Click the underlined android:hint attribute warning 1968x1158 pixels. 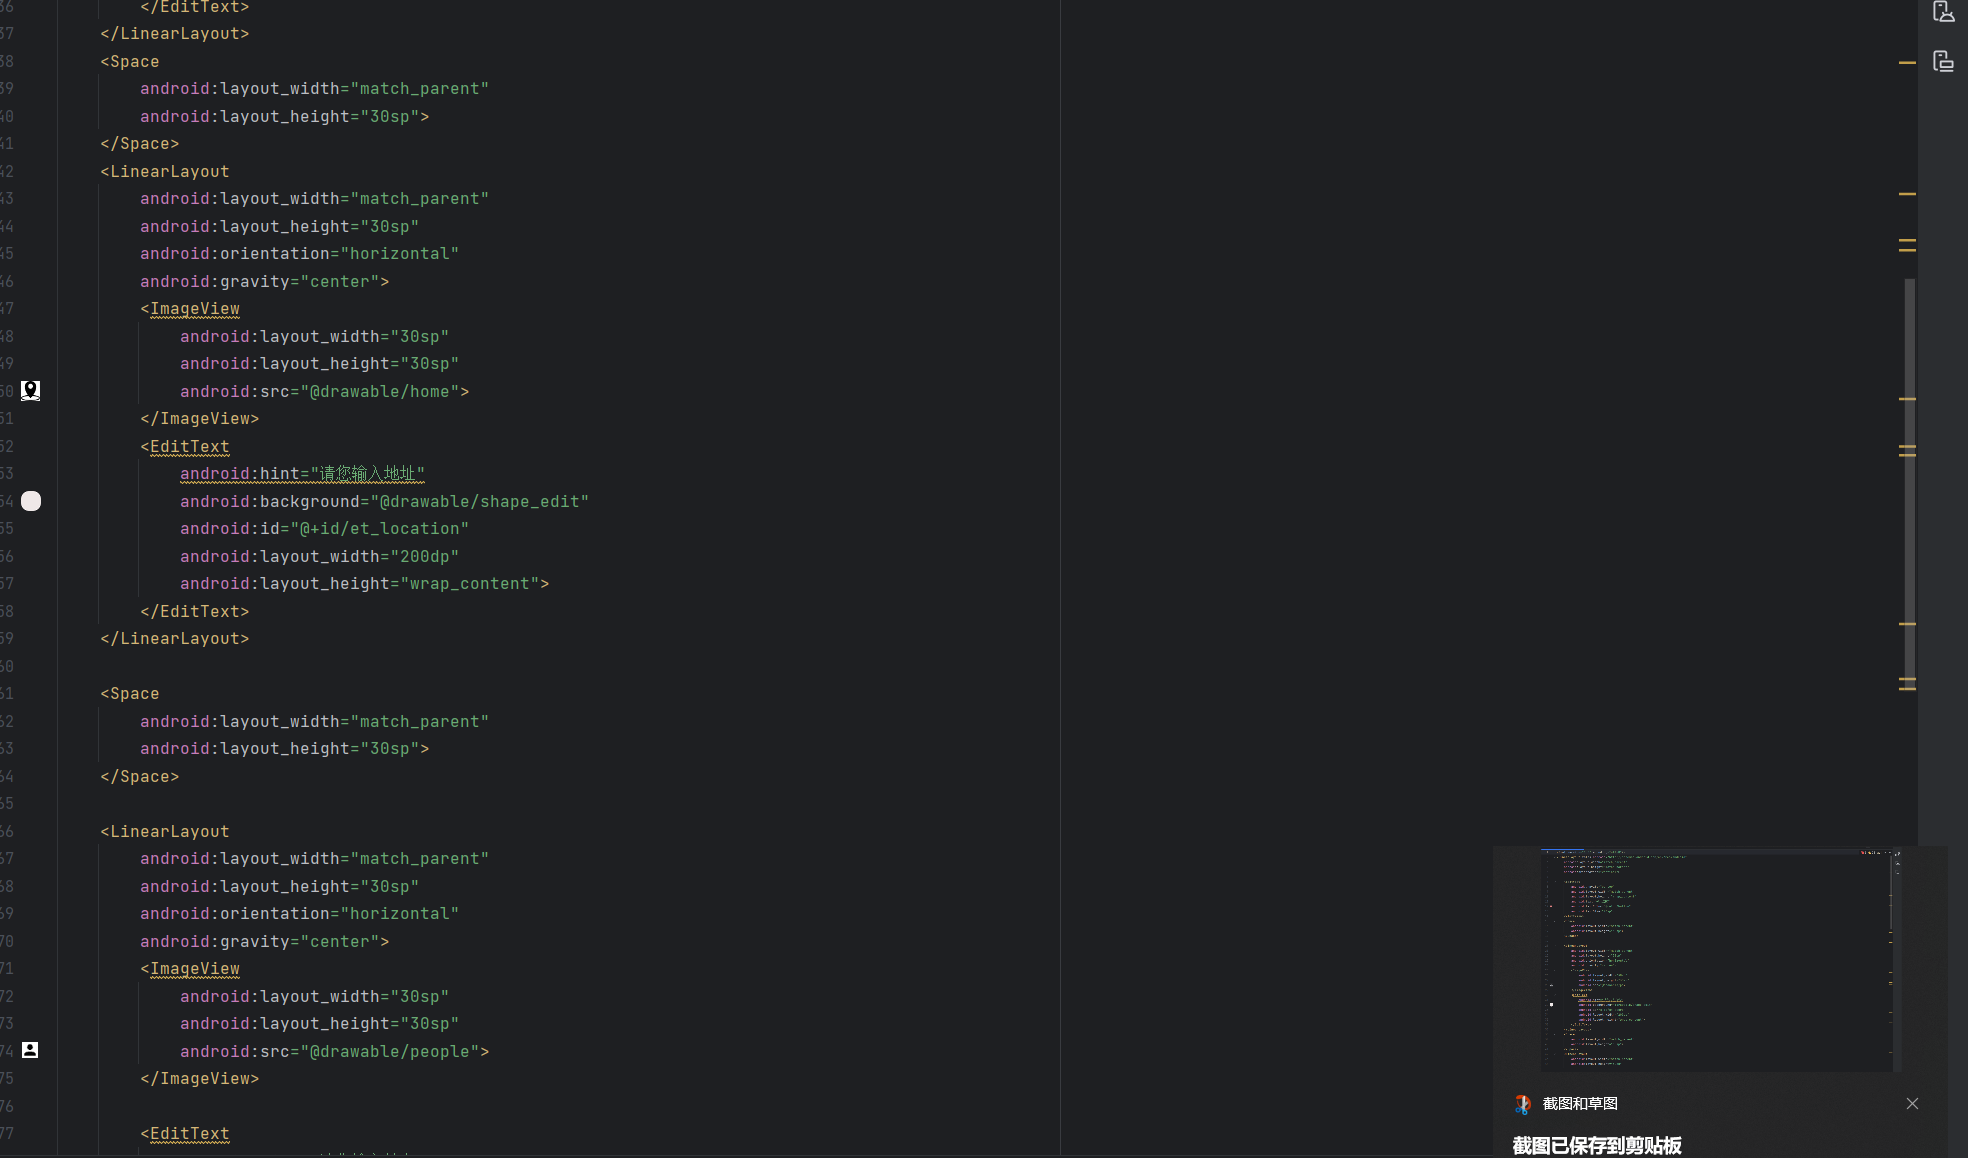tap(240, 474)
